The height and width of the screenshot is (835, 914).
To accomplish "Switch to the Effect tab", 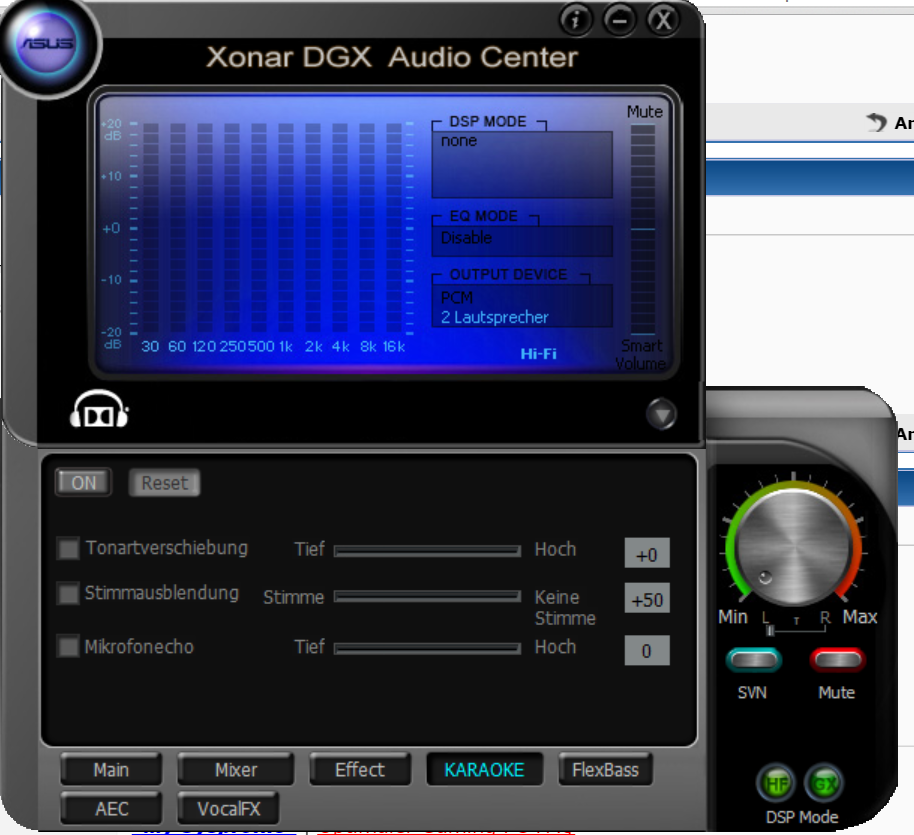I will [x=360, y=770].
